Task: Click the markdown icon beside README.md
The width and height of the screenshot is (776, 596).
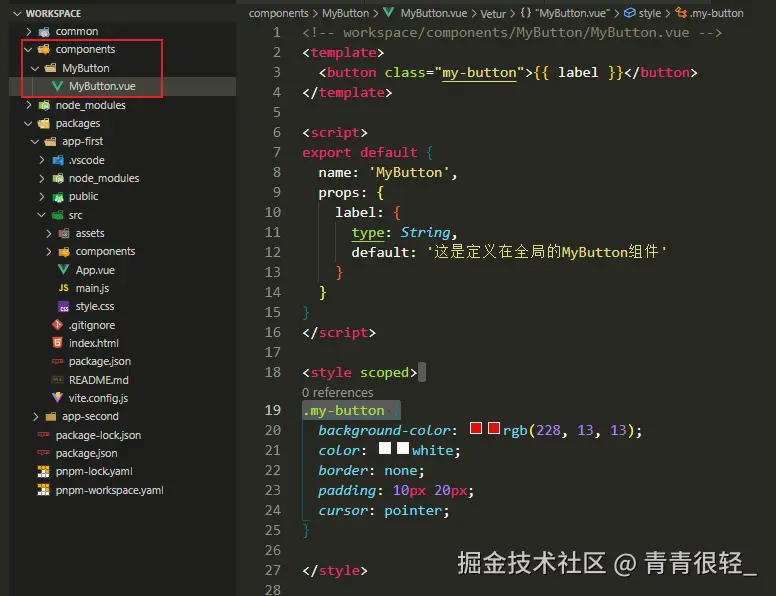Action: (57, 380)
